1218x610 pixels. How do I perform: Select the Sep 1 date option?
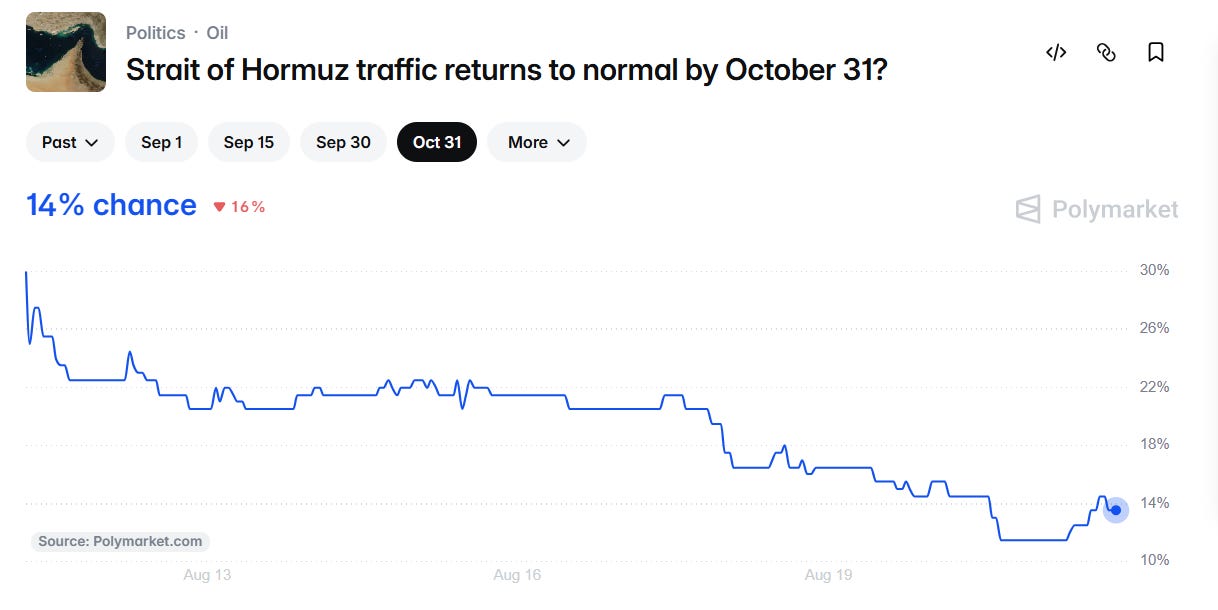click(x=161, y=142)
